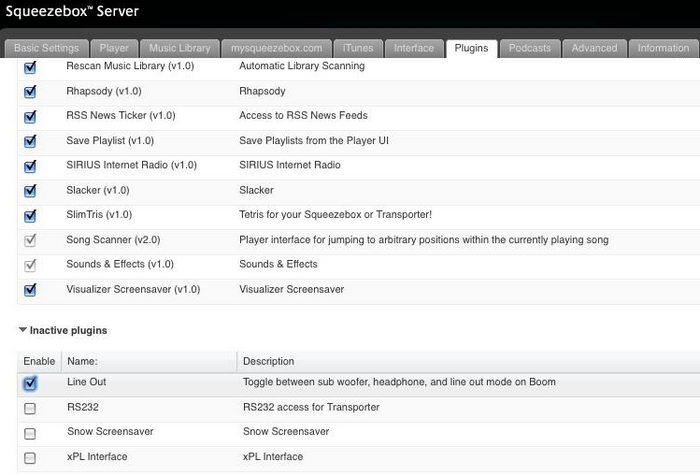Viewport: 700px width, 476px height.
Task: Disable the Save Playlist plugin
Action: tap(30, 142)
